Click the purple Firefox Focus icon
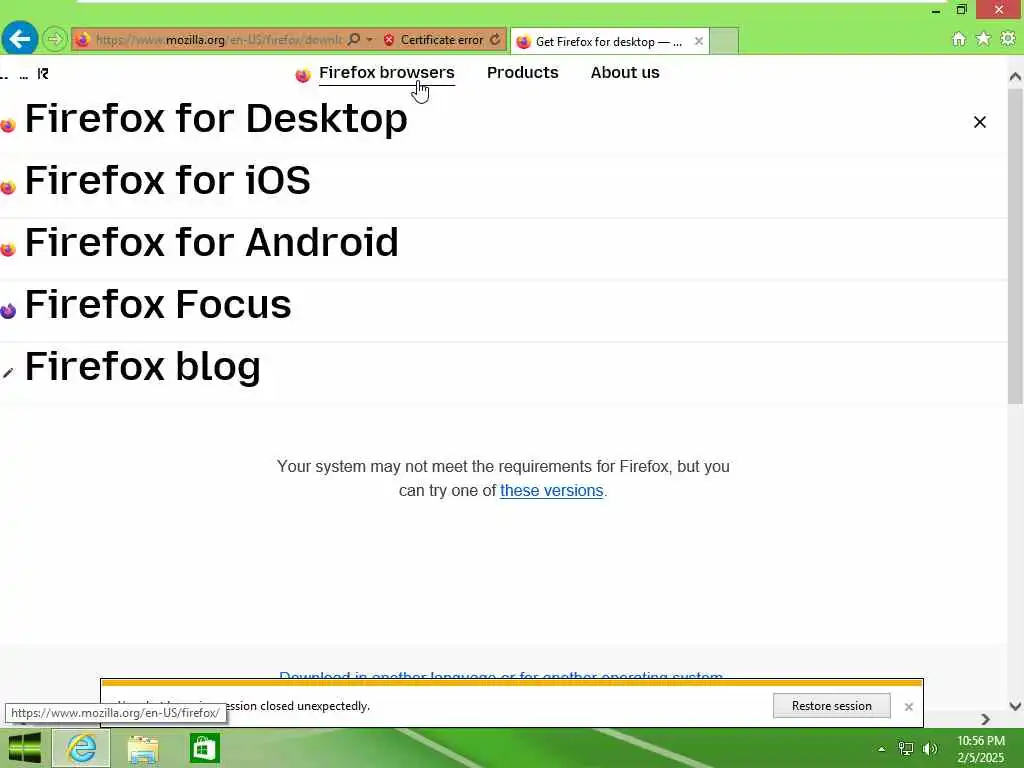 coord(8,311)
